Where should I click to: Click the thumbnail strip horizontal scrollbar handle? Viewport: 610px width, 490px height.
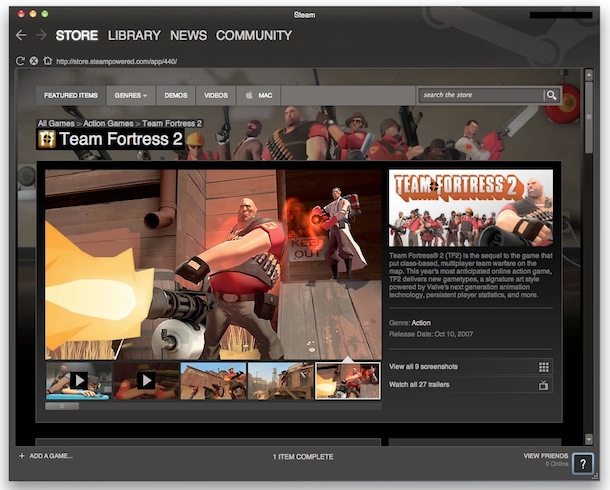[62, 406]
